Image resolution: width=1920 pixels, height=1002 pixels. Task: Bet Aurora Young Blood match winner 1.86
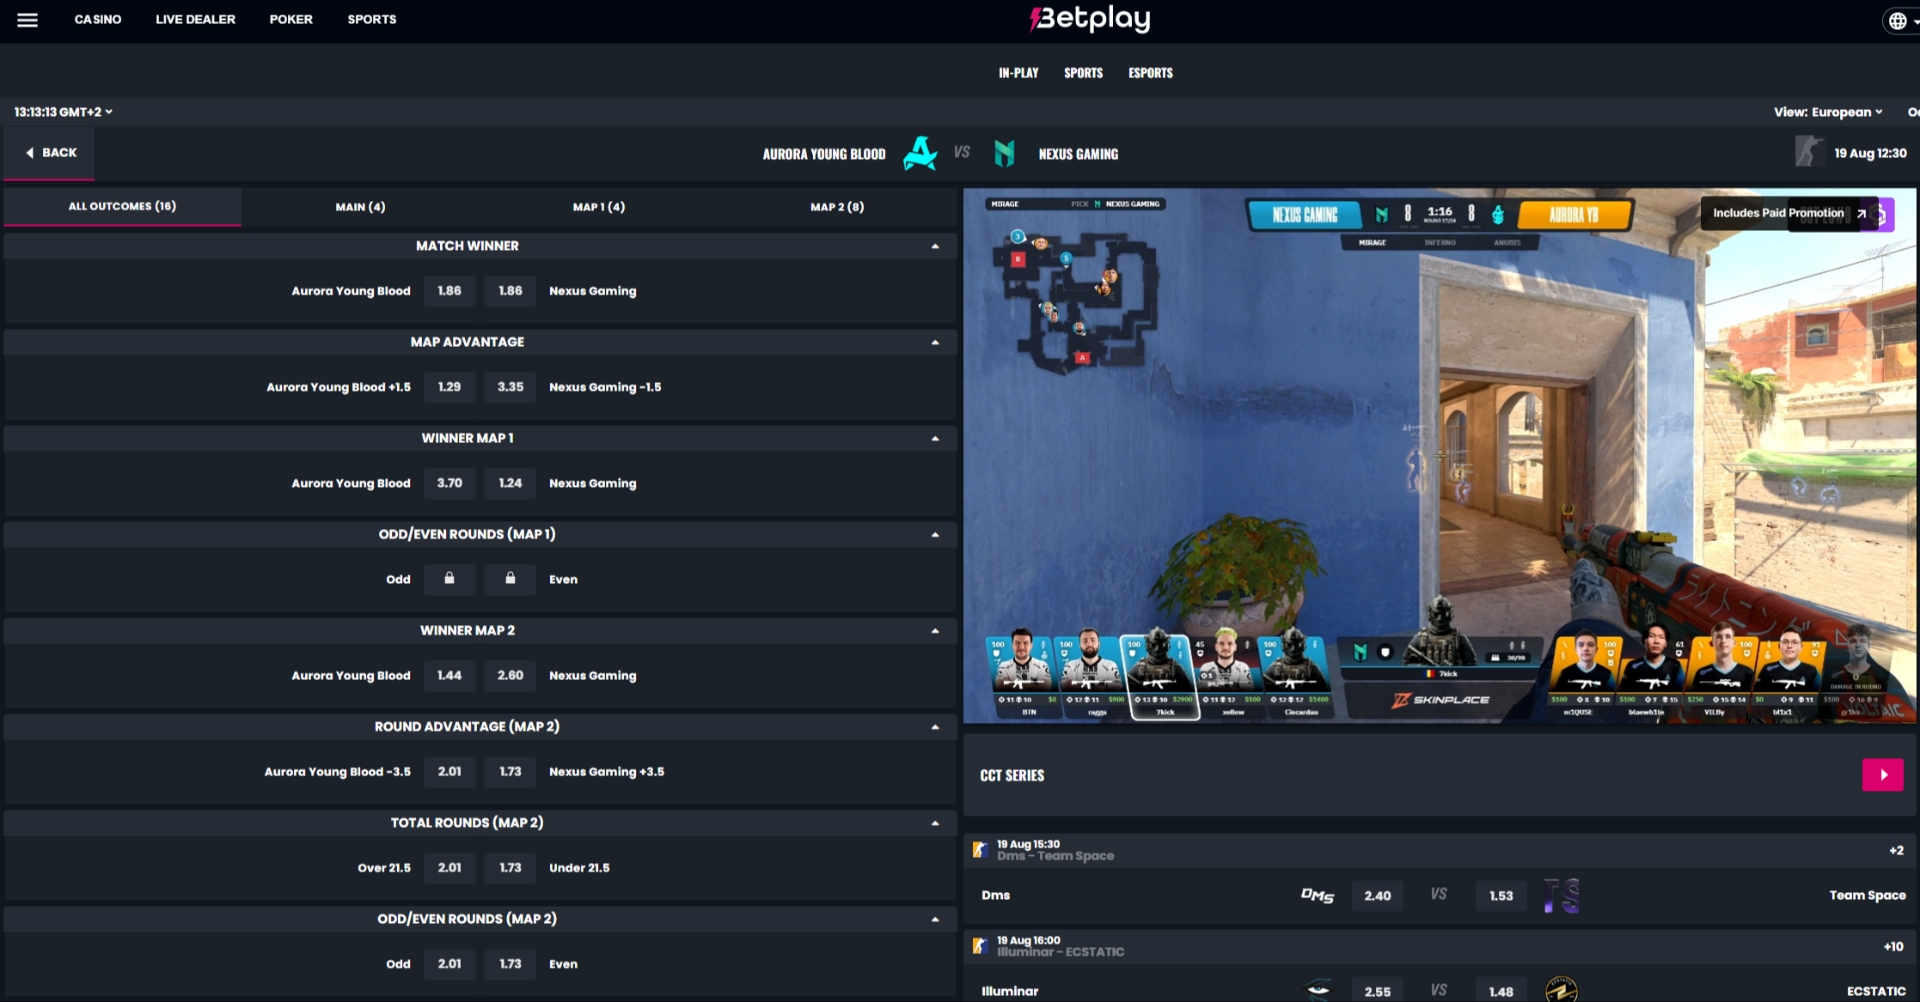[449, 291]
